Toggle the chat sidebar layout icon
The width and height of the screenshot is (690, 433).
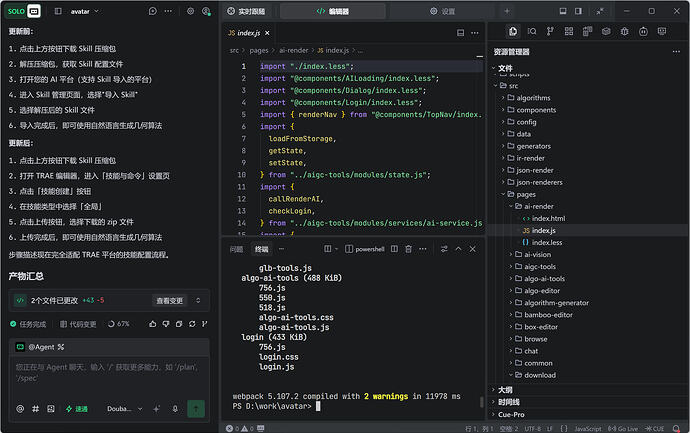click(58, 11)
